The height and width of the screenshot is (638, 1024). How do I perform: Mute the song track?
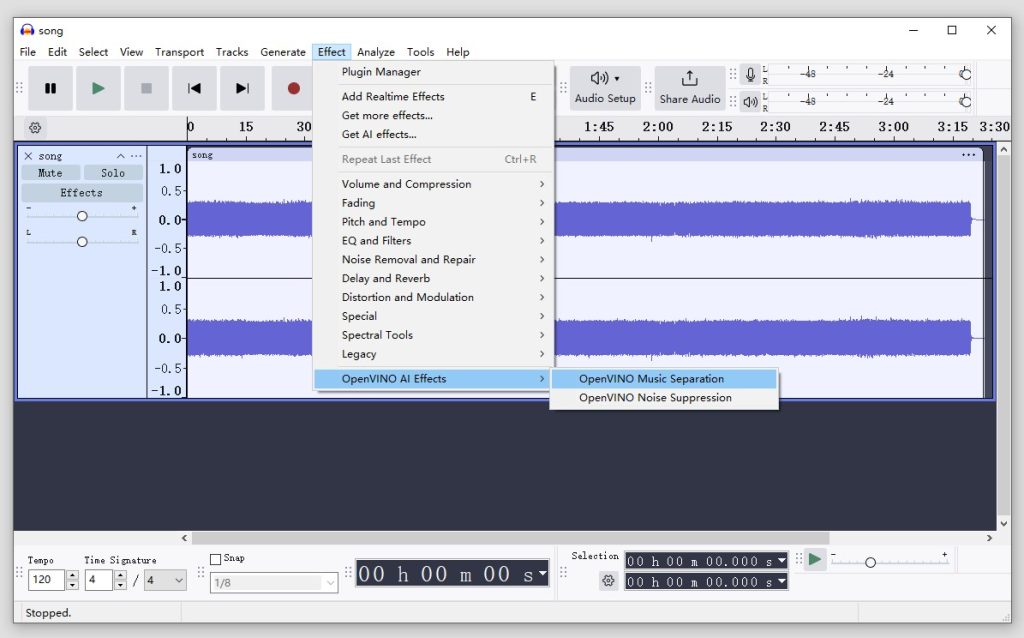50,173
